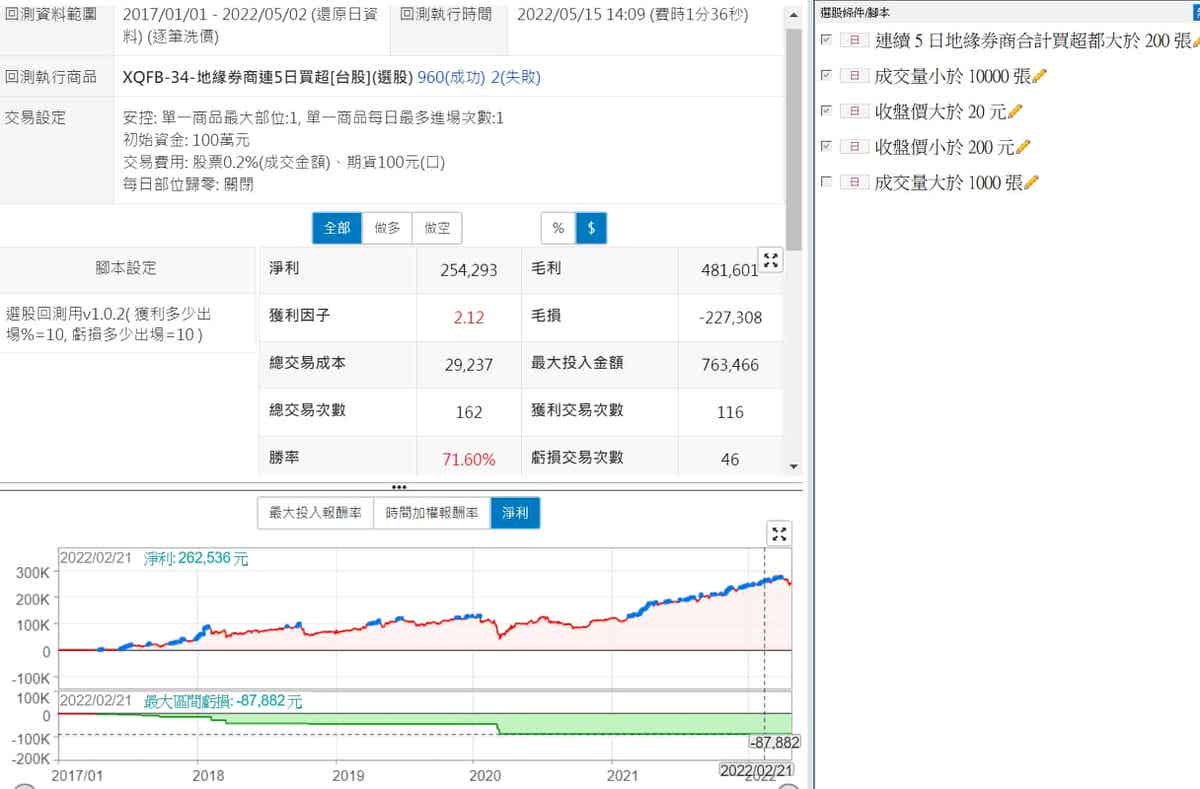Show chart as 最大投入報酬率
1200x789 pixels.
315,514
